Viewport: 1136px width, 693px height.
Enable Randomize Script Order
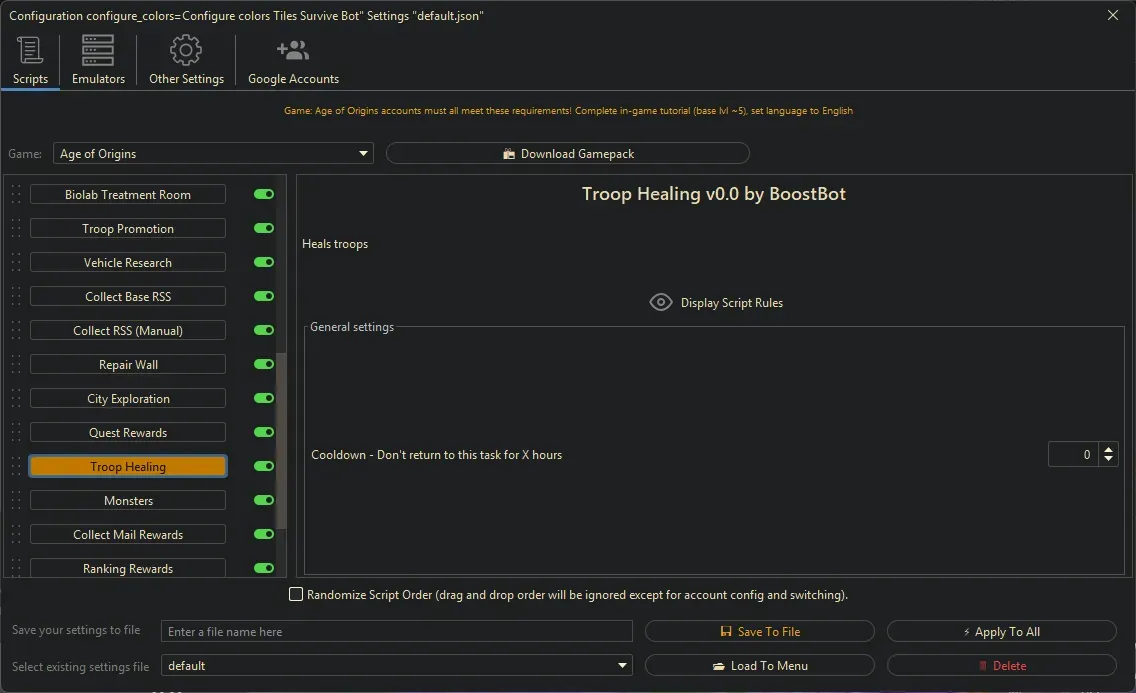[296, 594]
